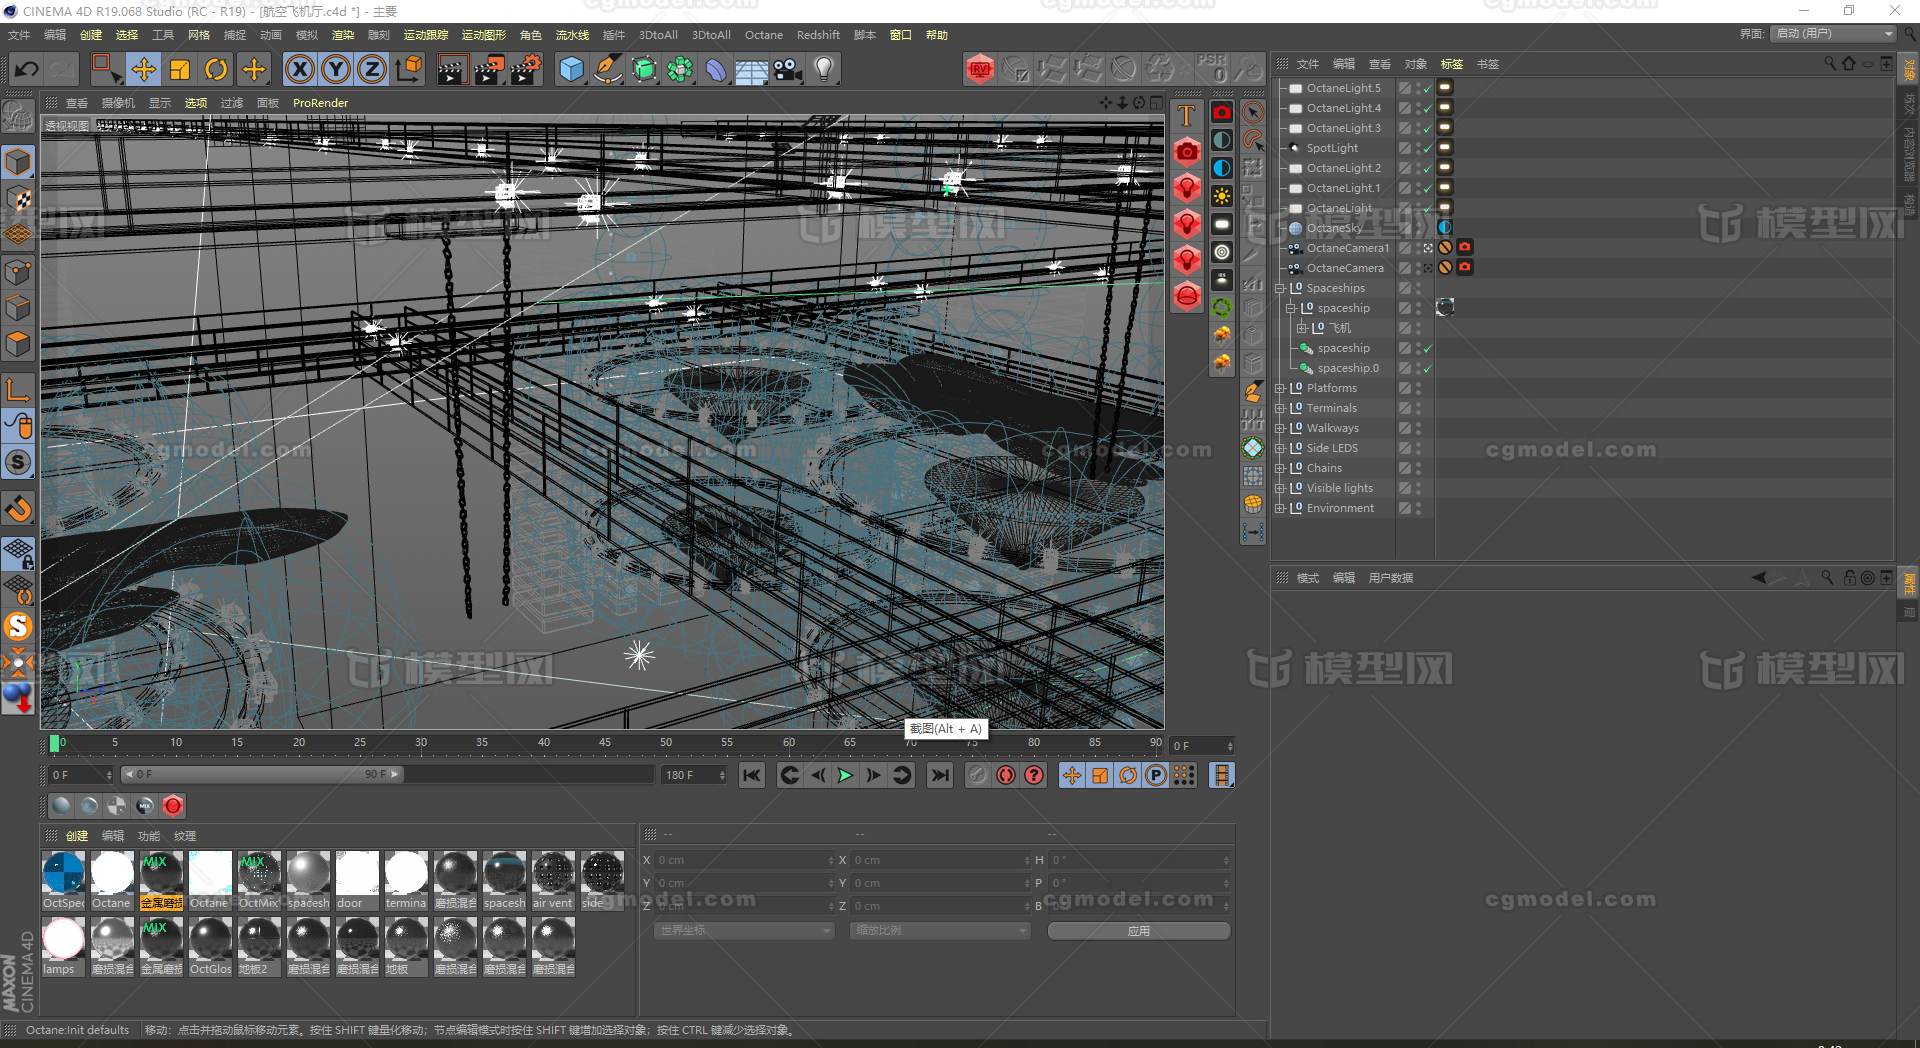Expand the Environment group
The height and width of the screenshot is (1048, 1920).
1280,508
